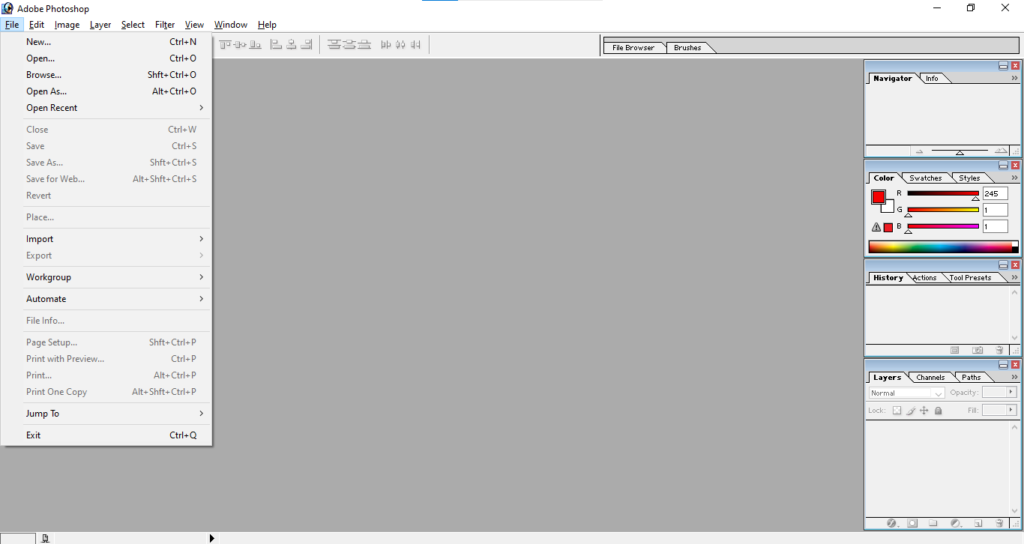This screenshot has height=544, width=1024.
Task: Click the distribute bottom edges icon
Action: click(364, 44)
